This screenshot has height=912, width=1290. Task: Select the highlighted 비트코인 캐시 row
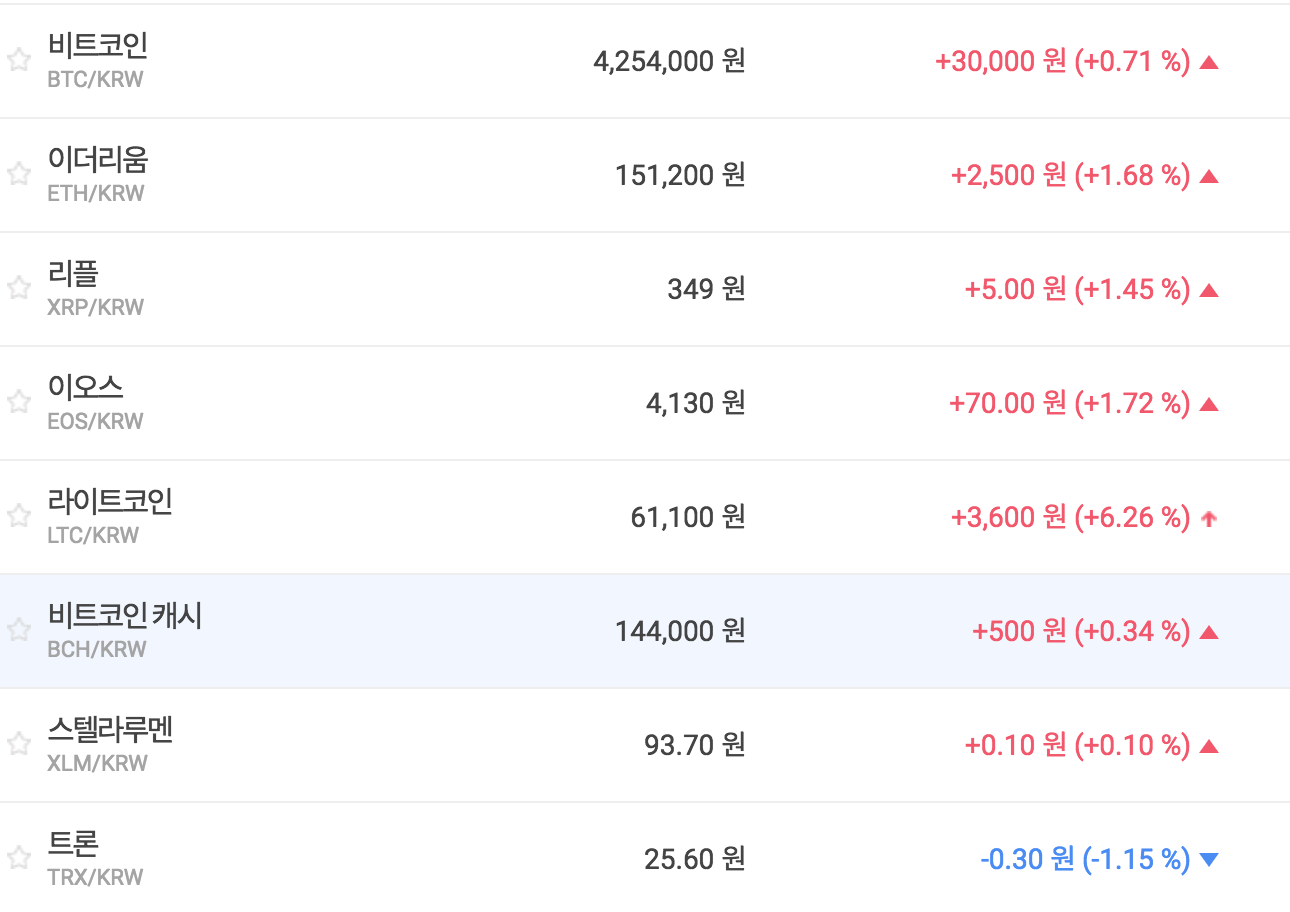(x=125, y=616)
